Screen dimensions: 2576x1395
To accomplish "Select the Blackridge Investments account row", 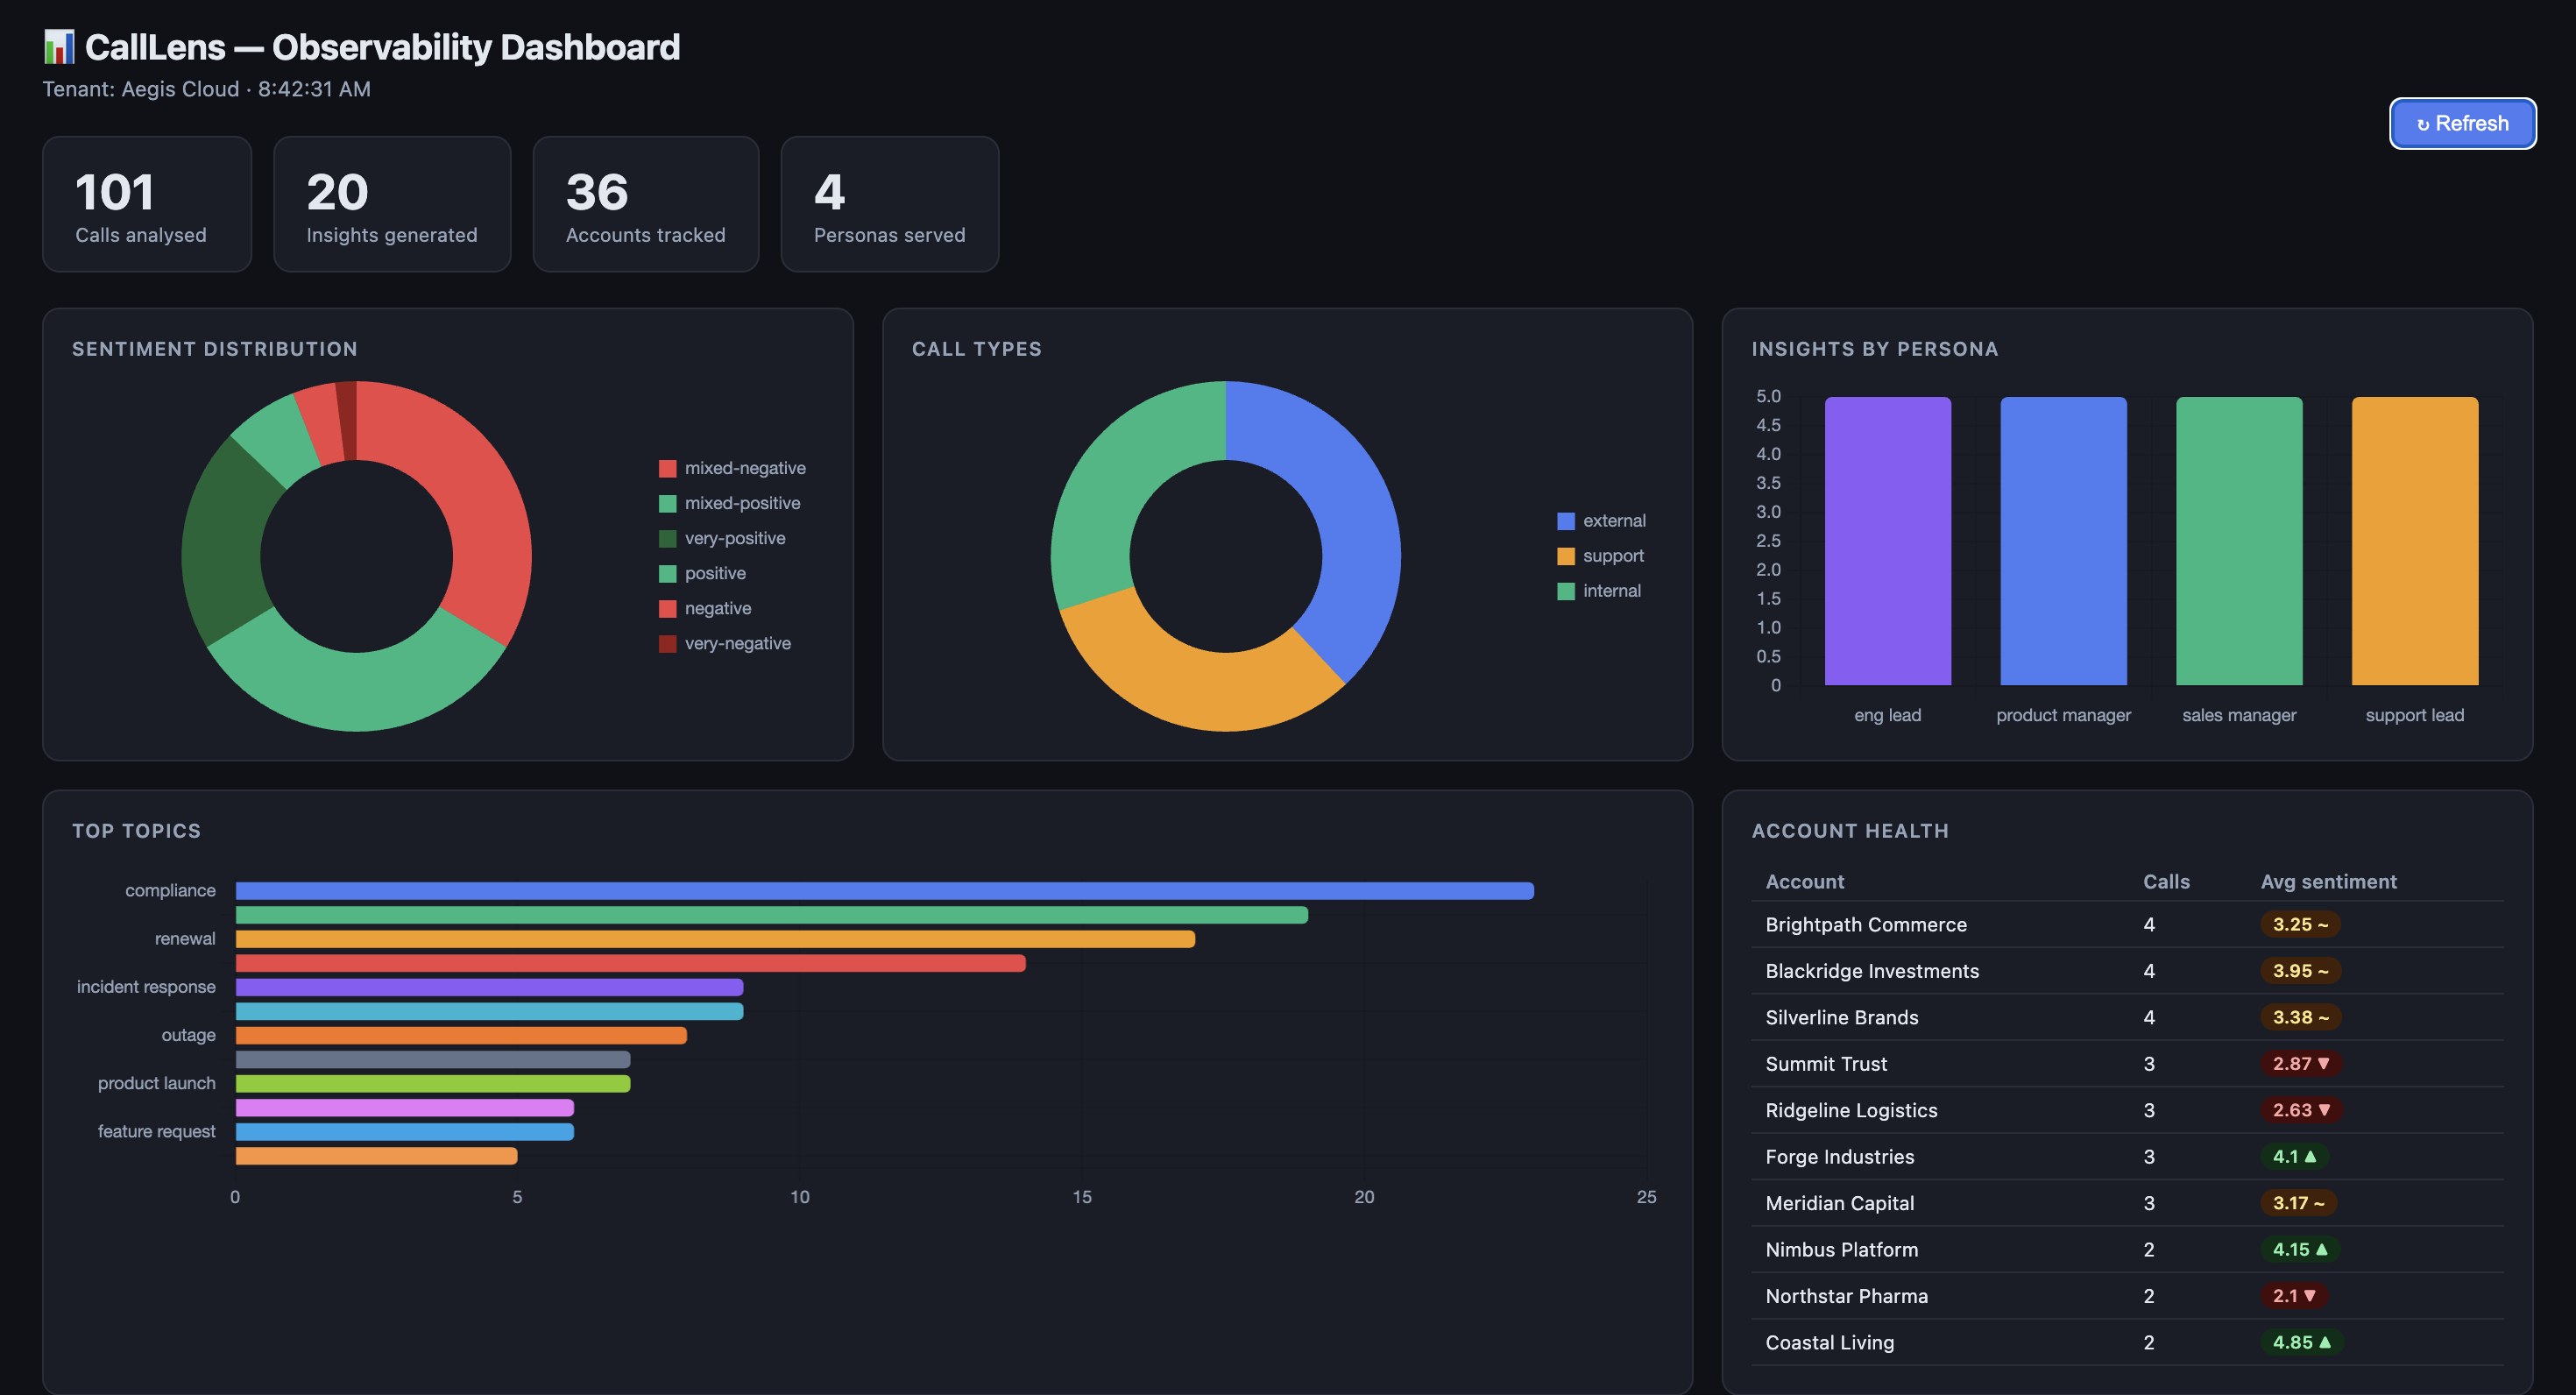I will coord(2127,971).
